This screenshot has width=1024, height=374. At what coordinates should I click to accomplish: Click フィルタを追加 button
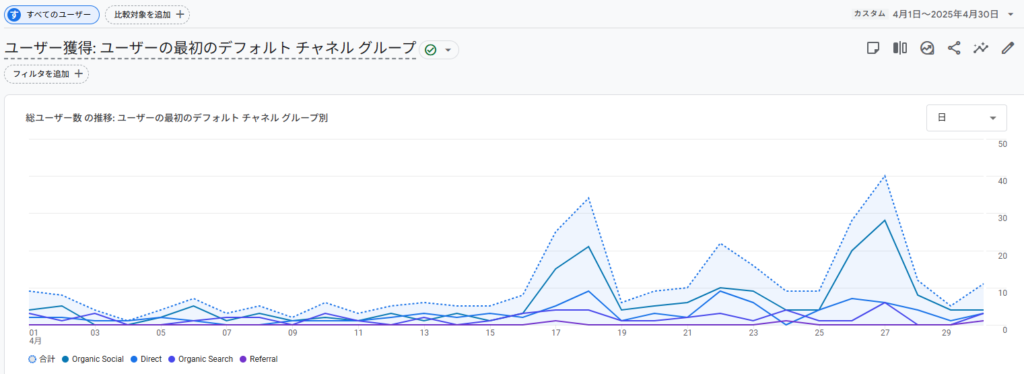point(46,74)
